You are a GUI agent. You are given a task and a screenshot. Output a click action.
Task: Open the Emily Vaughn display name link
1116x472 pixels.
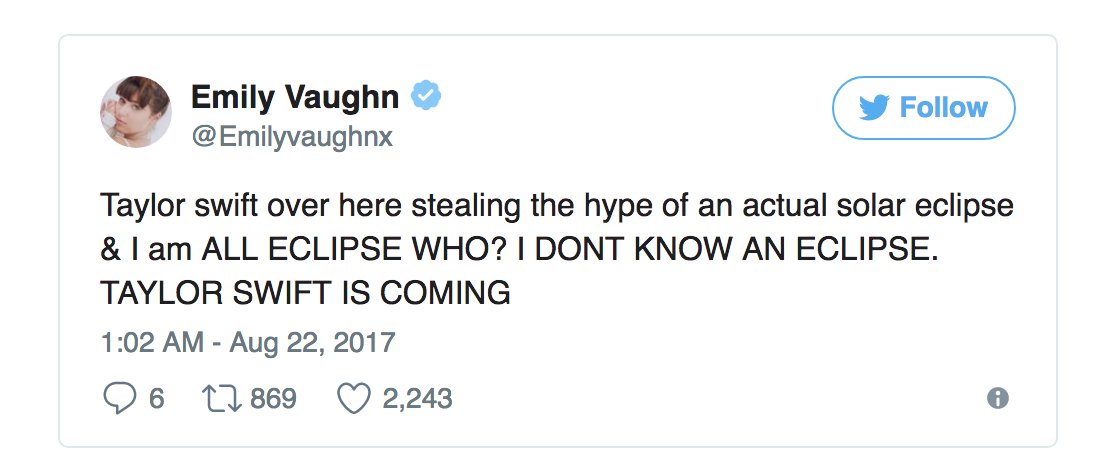[295, 97]
